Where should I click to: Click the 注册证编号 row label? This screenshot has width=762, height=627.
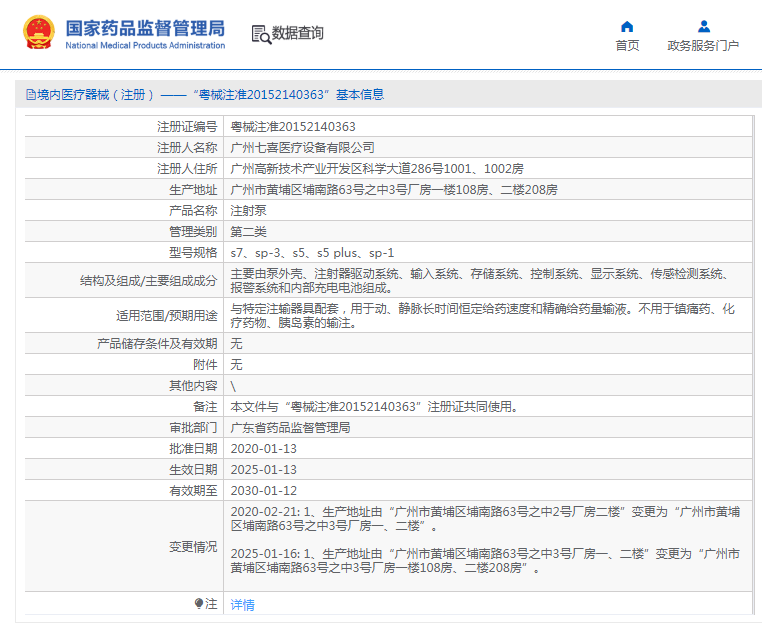coord(187,127)
